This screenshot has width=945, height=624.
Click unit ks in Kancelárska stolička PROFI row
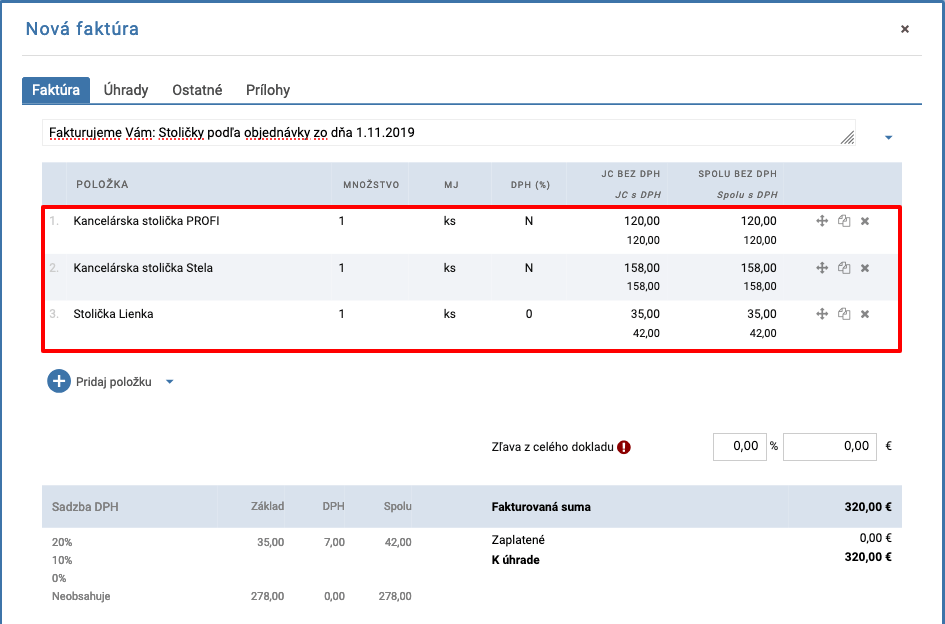coord(450,221)
